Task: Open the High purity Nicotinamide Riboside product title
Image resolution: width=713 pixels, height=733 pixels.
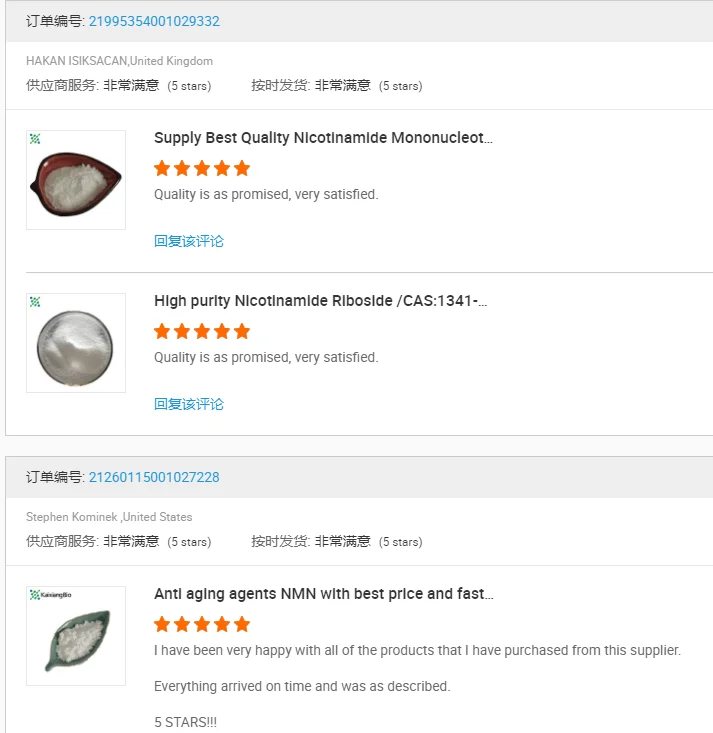Action: coord(320,301)
